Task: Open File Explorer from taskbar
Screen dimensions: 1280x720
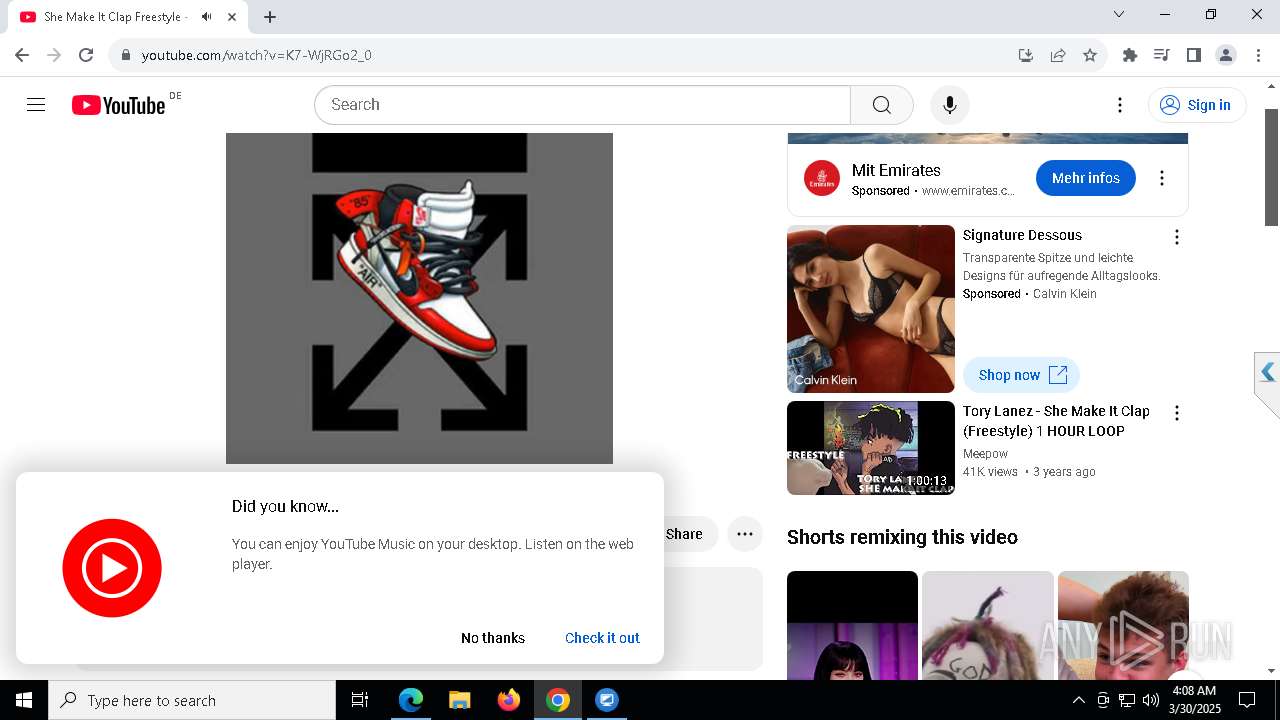Action: click(459, 700)
